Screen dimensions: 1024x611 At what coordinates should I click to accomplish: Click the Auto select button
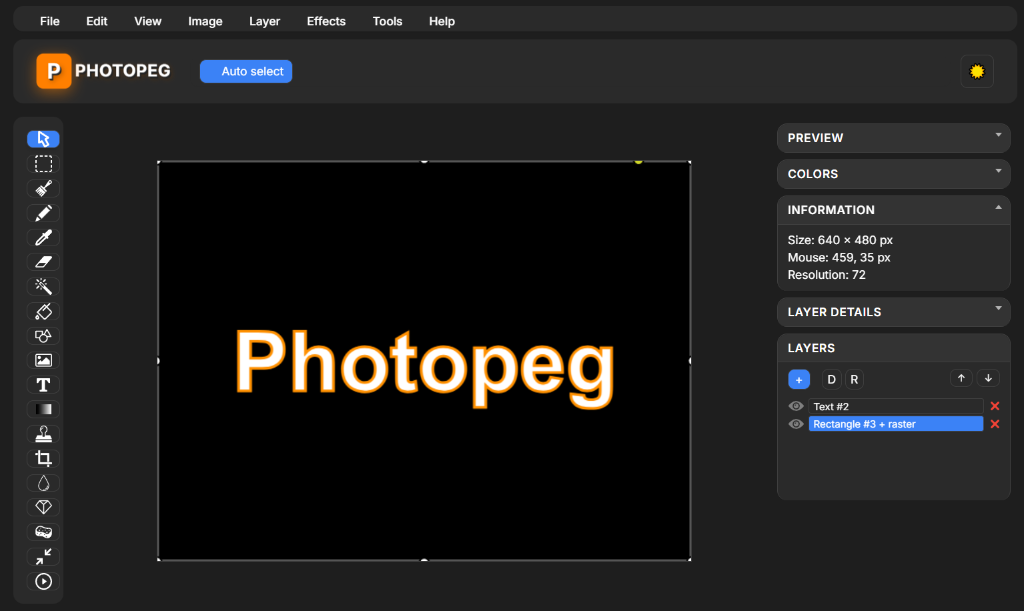pyautogui.click(x=245, y=71)
